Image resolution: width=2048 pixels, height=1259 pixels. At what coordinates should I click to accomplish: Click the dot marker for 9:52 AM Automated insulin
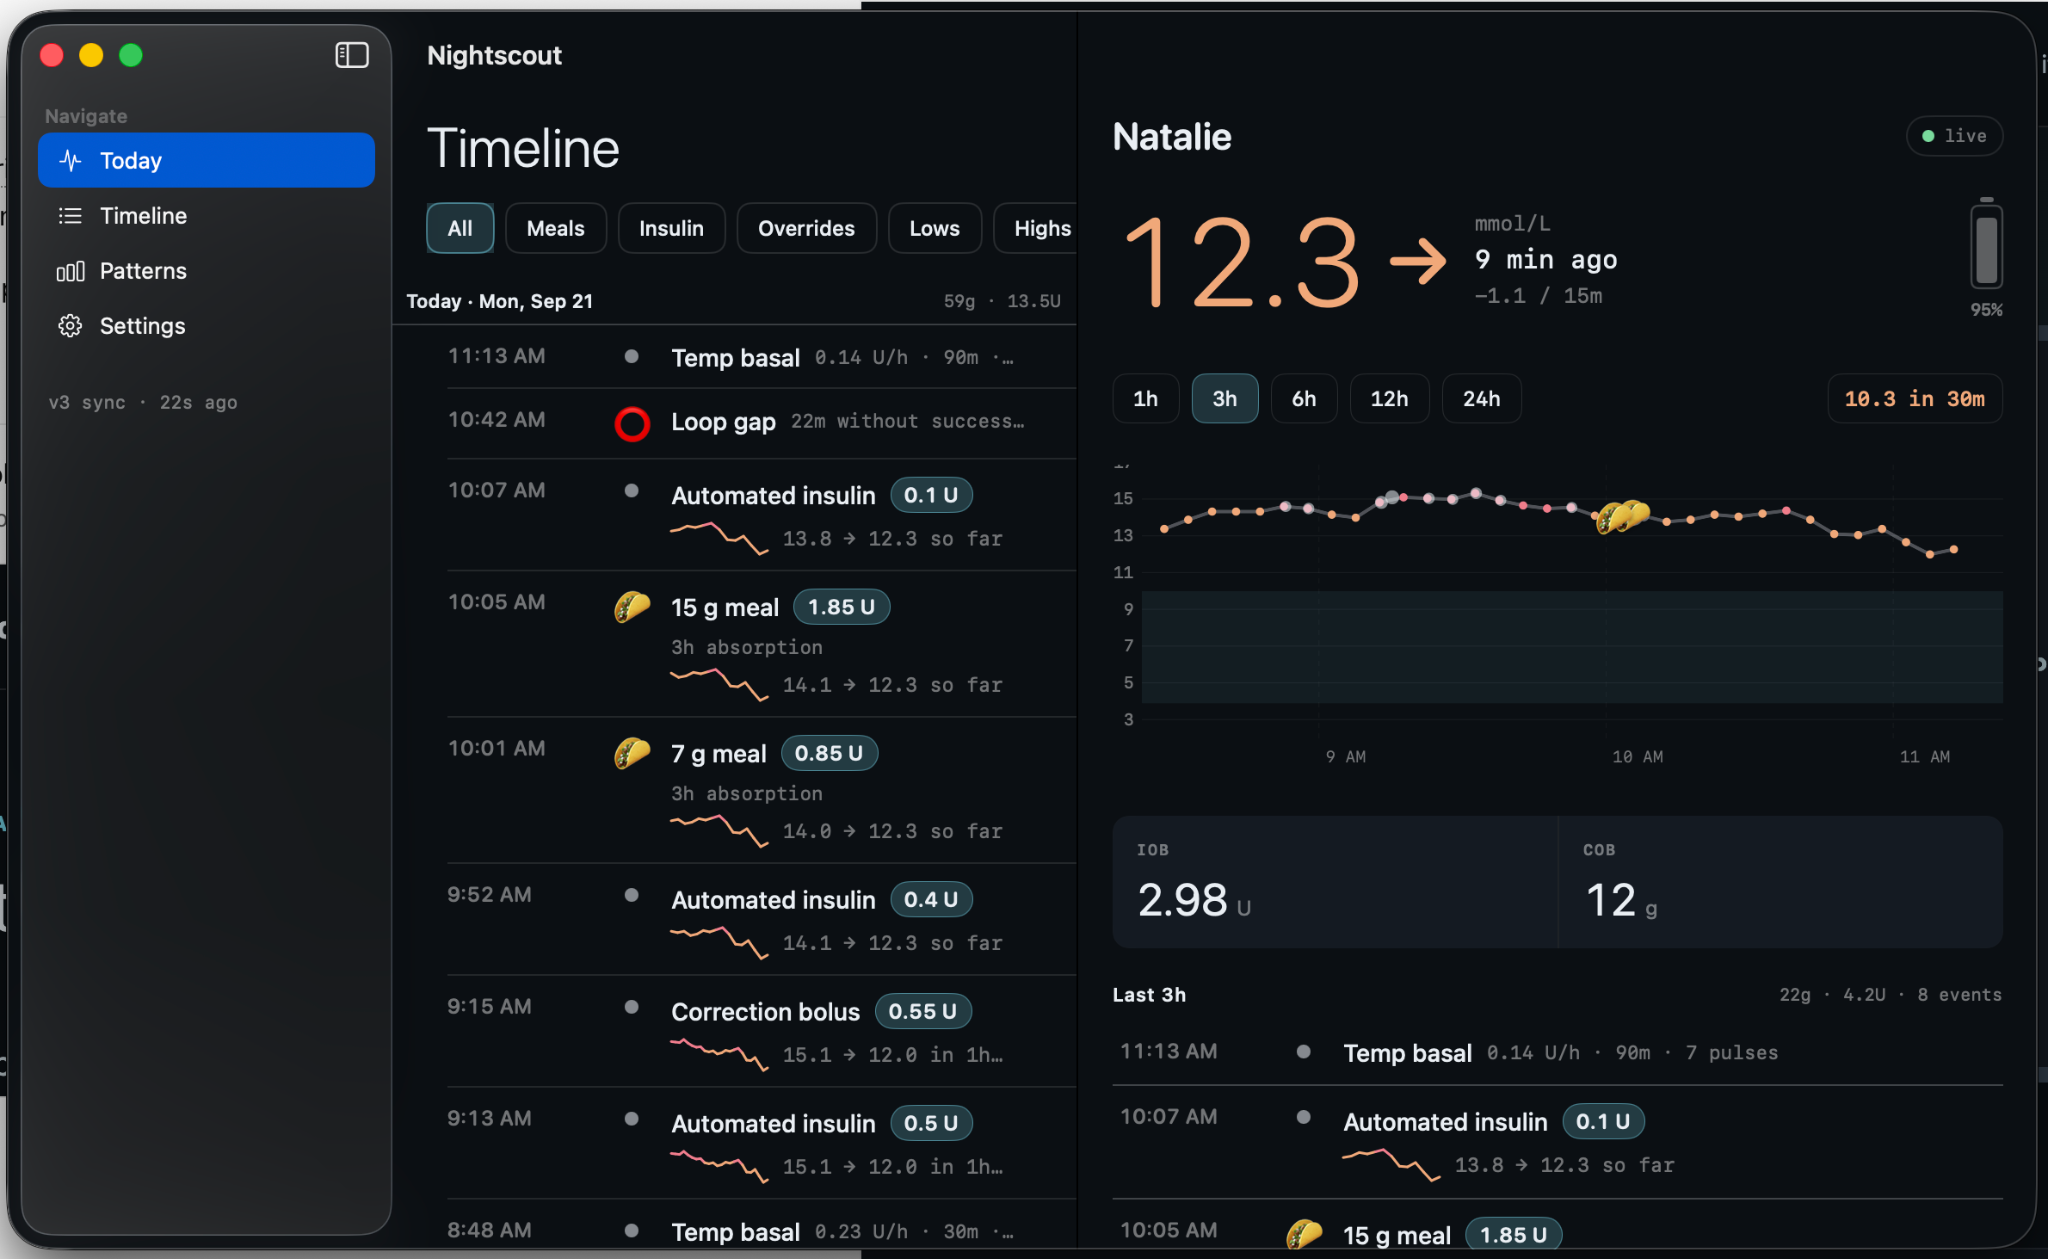pyautogui.click(x=631, y=895)
